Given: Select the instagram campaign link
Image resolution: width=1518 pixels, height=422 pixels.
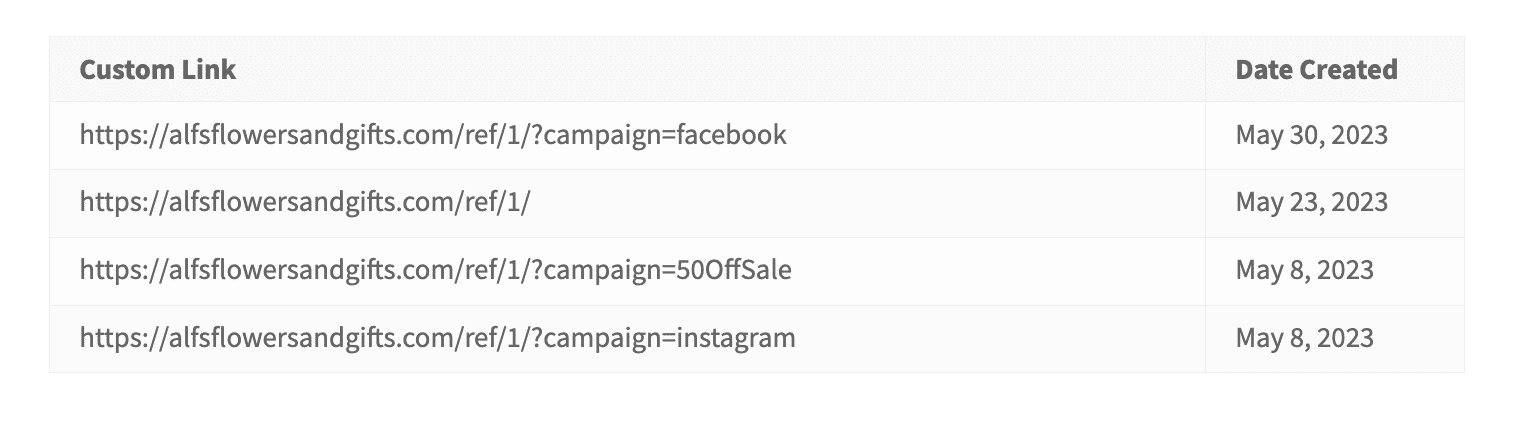Looking at the screenshot, I should point(438,339).
